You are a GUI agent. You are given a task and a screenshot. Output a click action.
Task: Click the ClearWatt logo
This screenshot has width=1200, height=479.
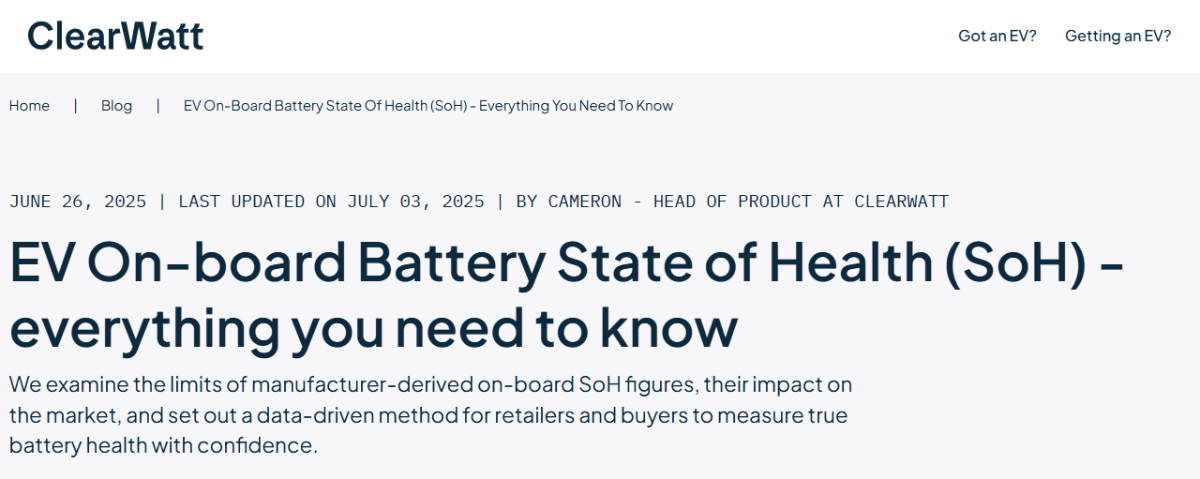(115, 36)
